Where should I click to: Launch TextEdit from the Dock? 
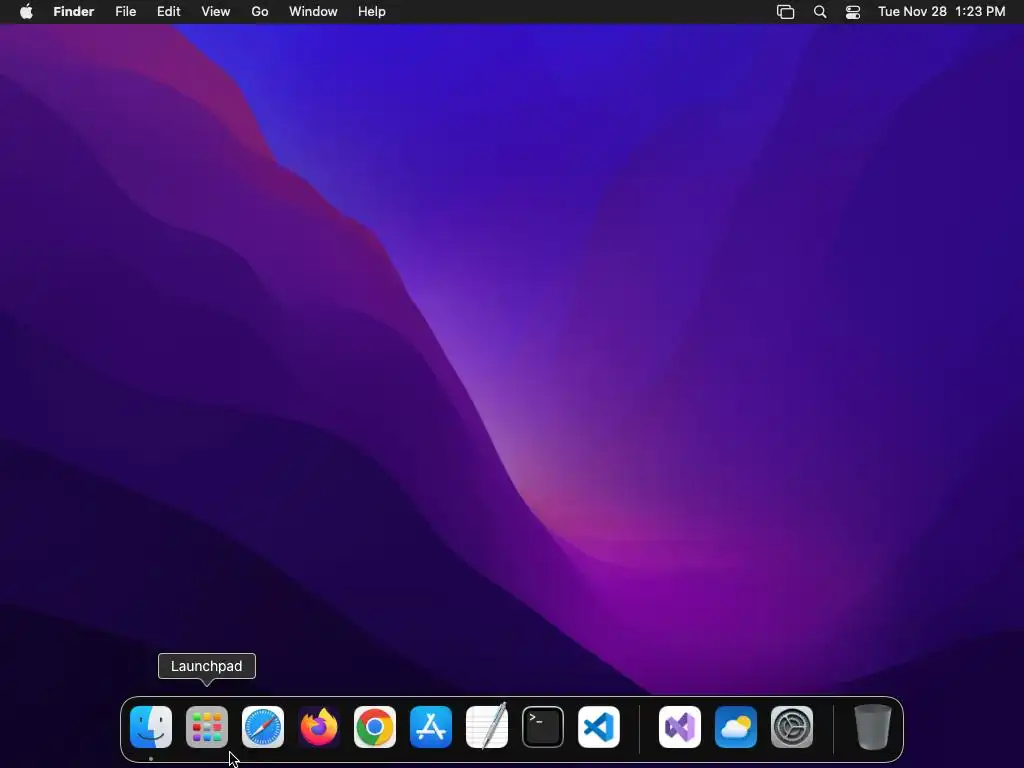(487, 727)
